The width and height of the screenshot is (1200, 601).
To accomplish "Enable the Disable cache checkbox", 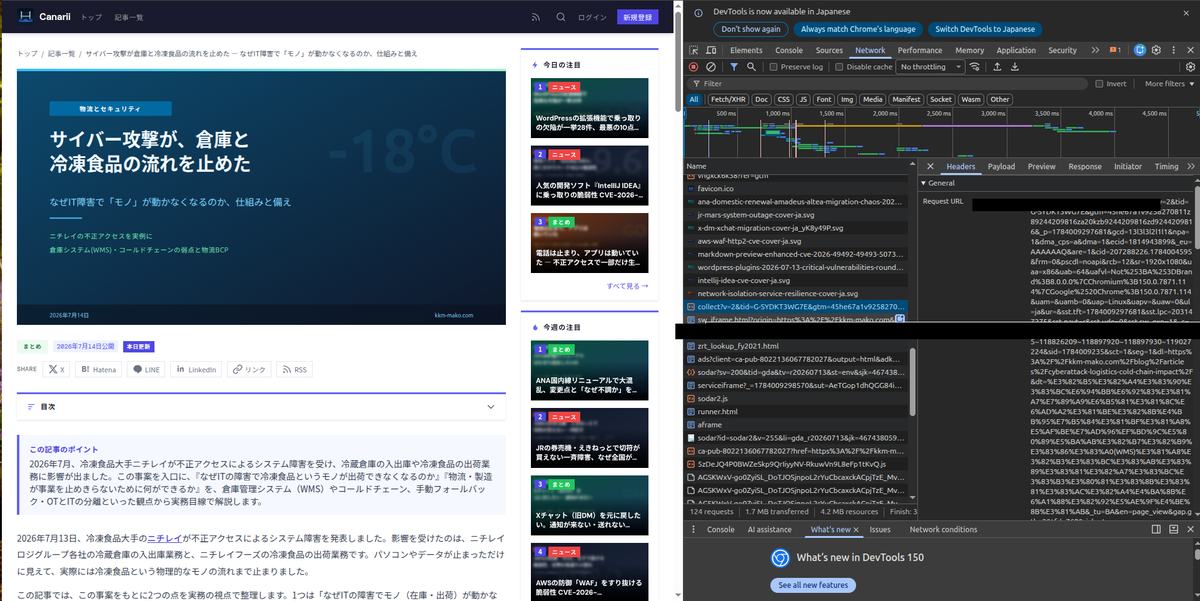I will pyautogui.click(x=838, y=67).
